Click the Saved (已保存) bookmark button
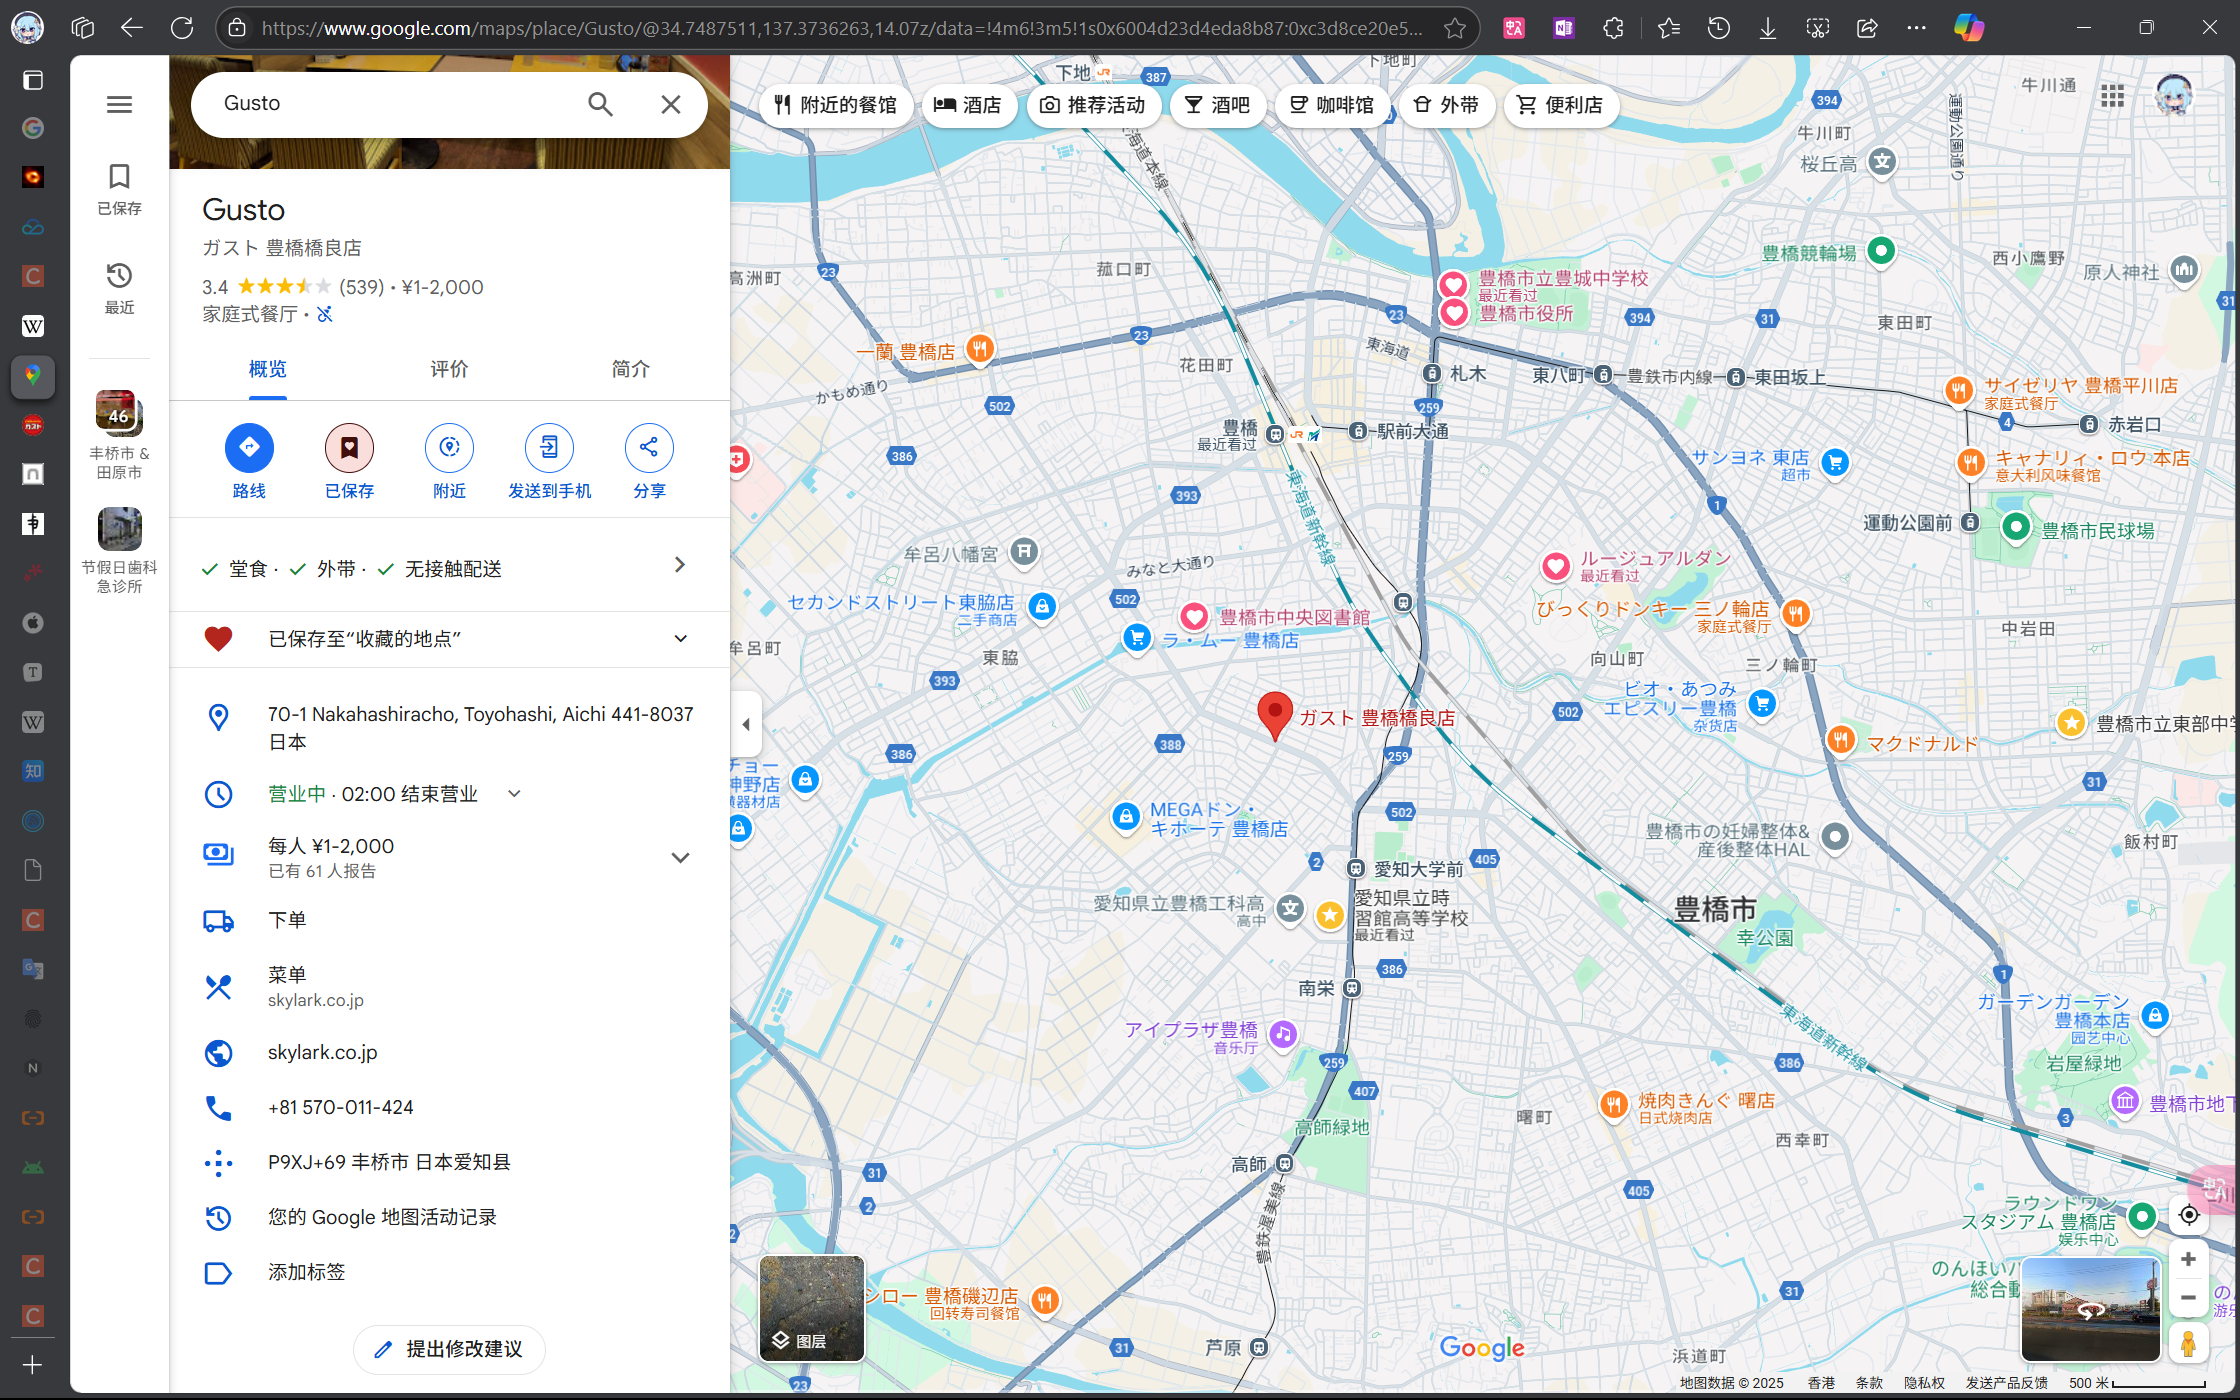Screen dimensions: 2240x1400 pos(349,462)
